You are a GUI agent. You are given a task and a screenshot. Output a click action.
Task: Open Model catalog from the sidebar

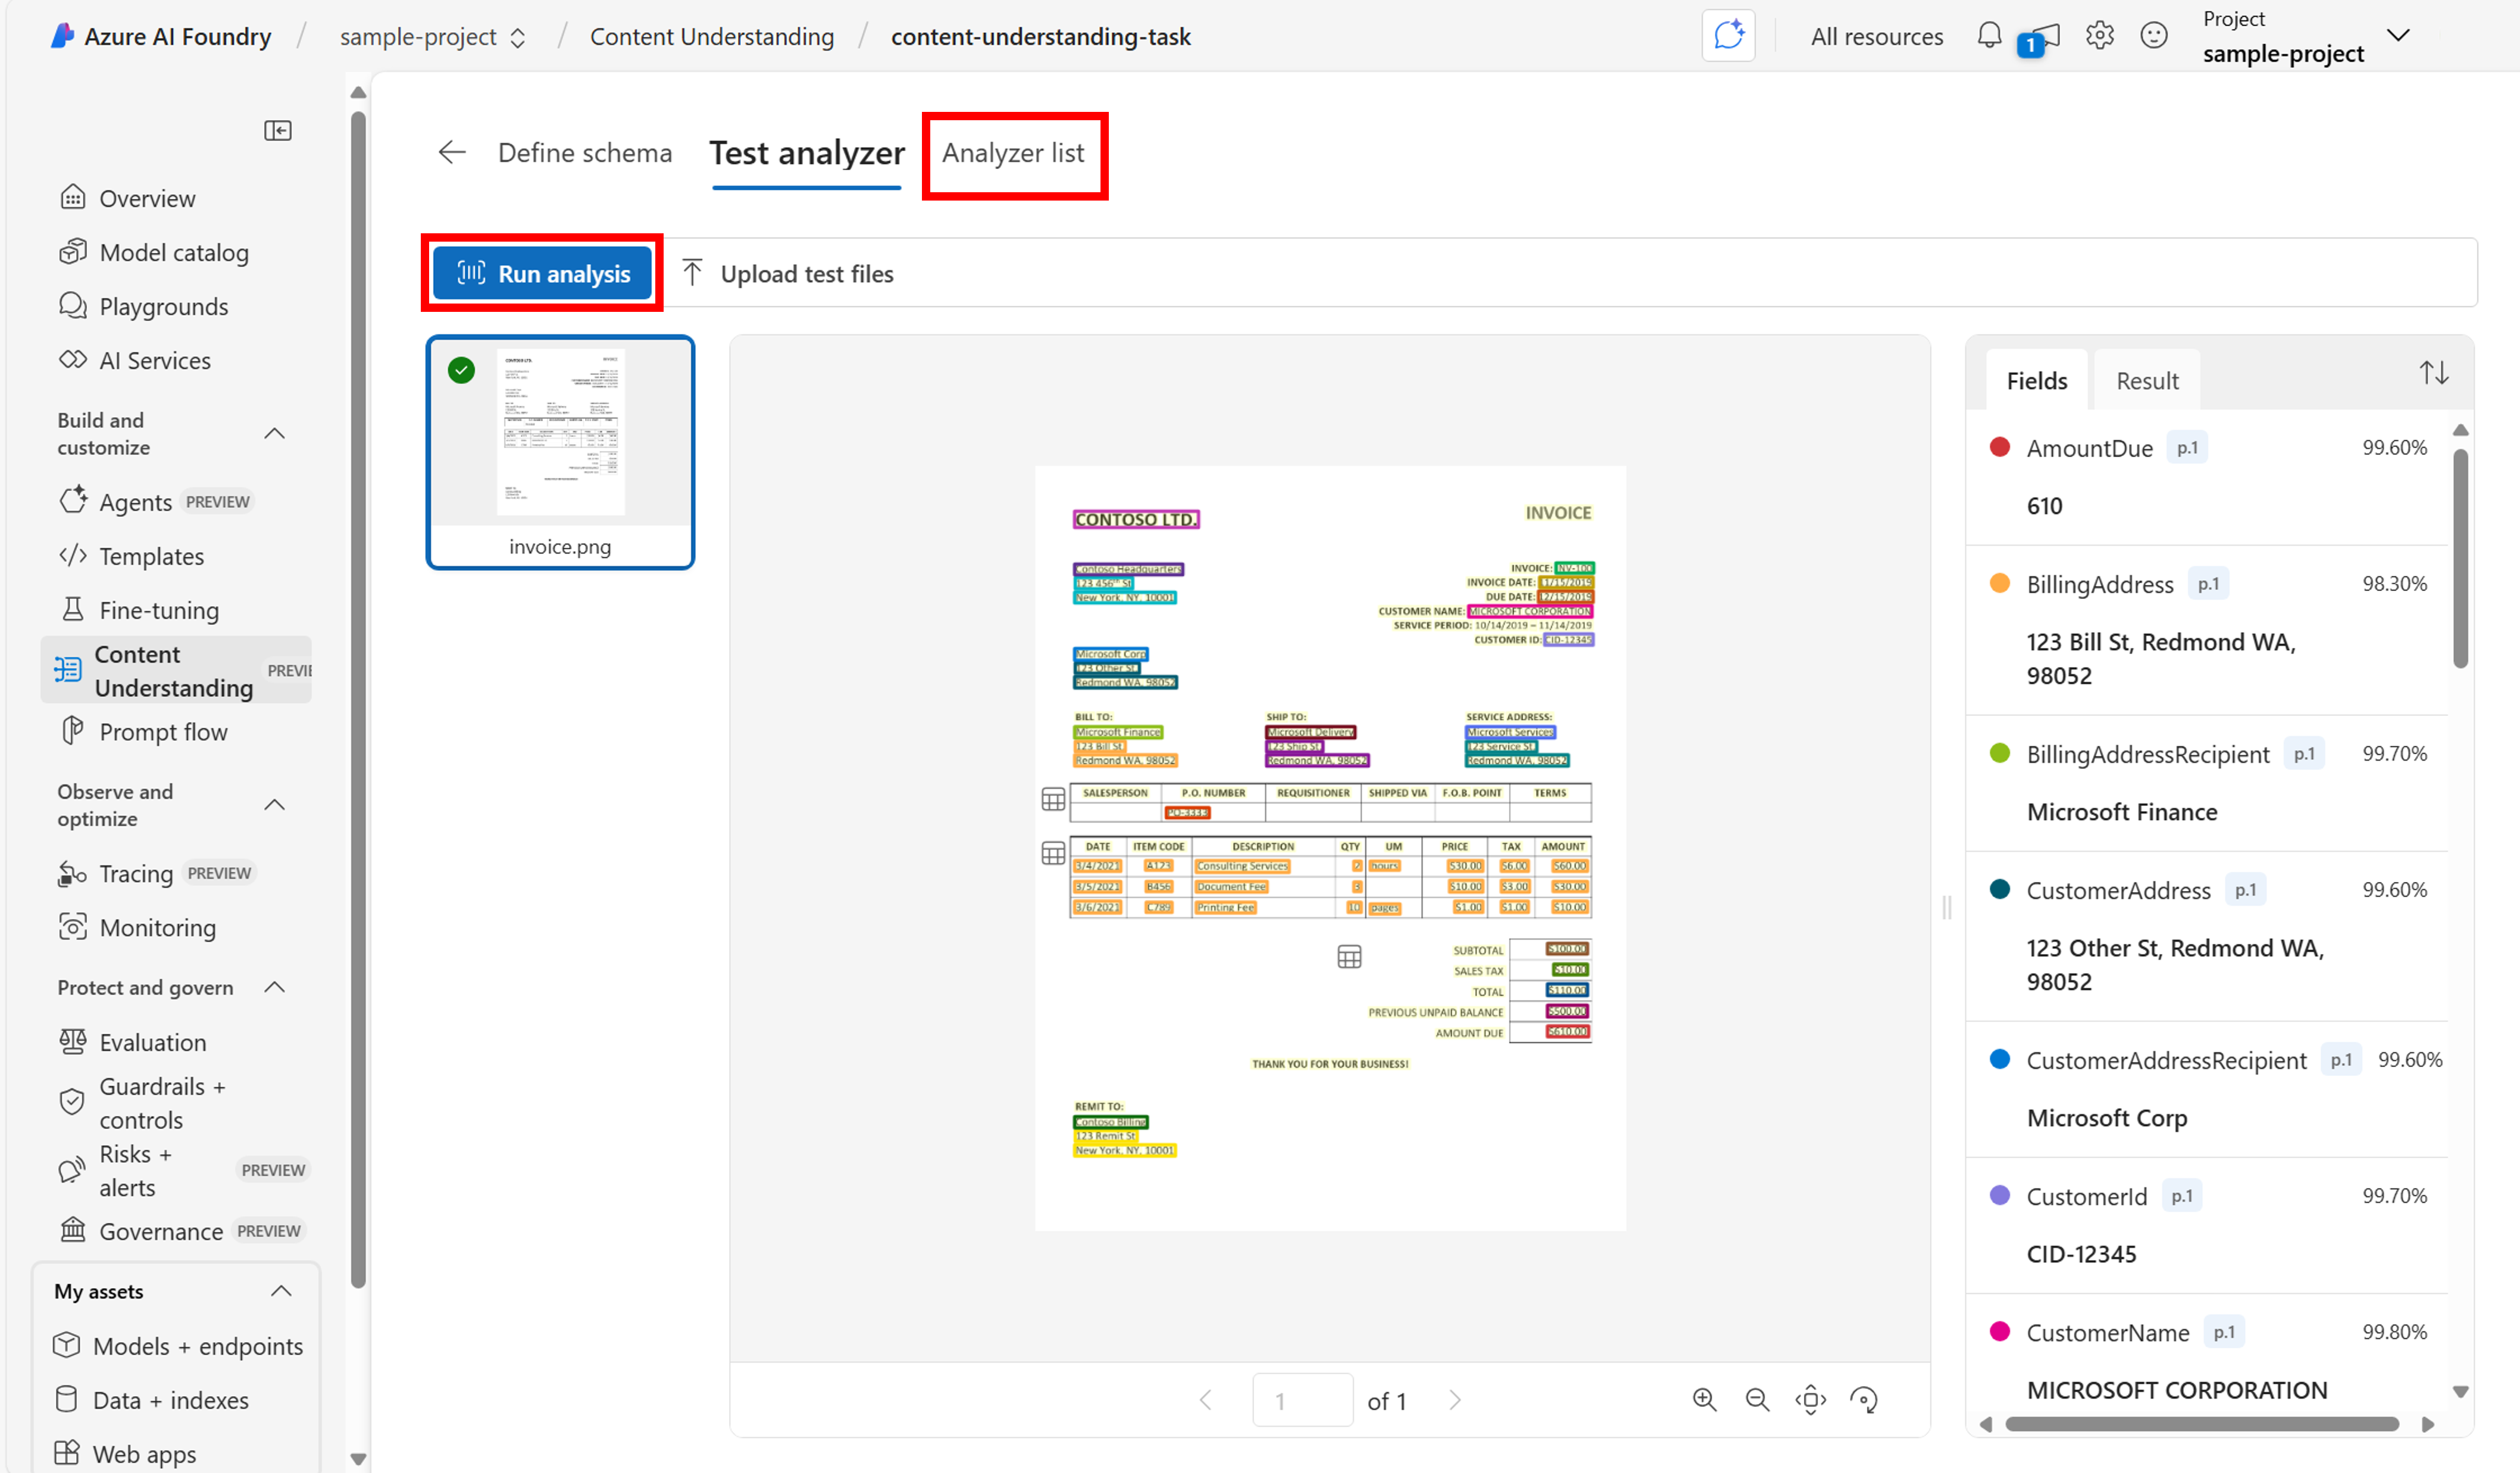(x=174, y=252)
